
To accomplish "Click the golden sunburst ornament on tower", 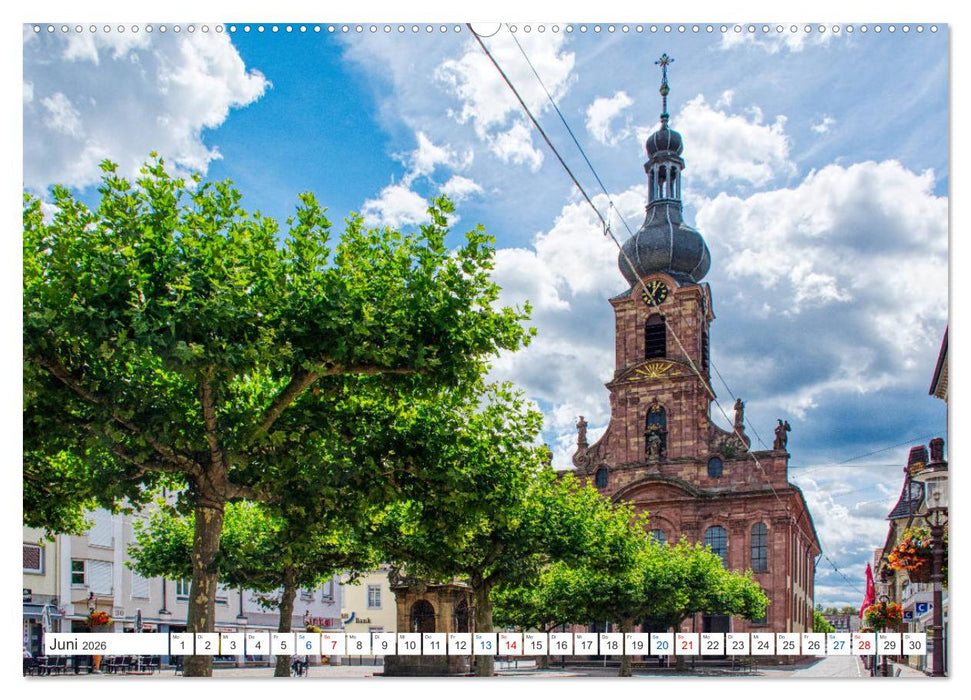I will [x=655, y=370].
